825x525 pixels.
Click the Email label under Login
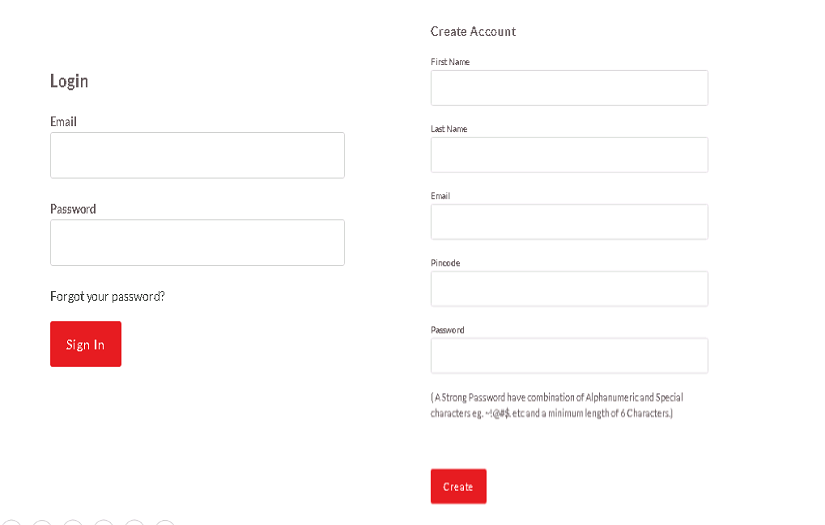tap(63, 122)
